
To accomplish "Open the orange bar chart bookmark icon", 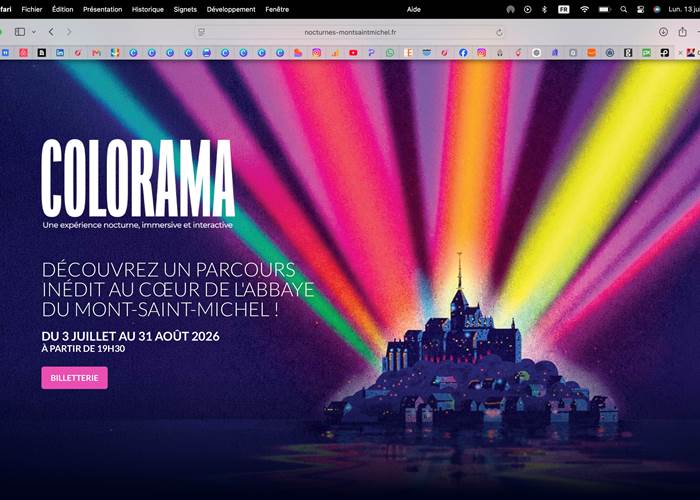I will tap(335, 53).
